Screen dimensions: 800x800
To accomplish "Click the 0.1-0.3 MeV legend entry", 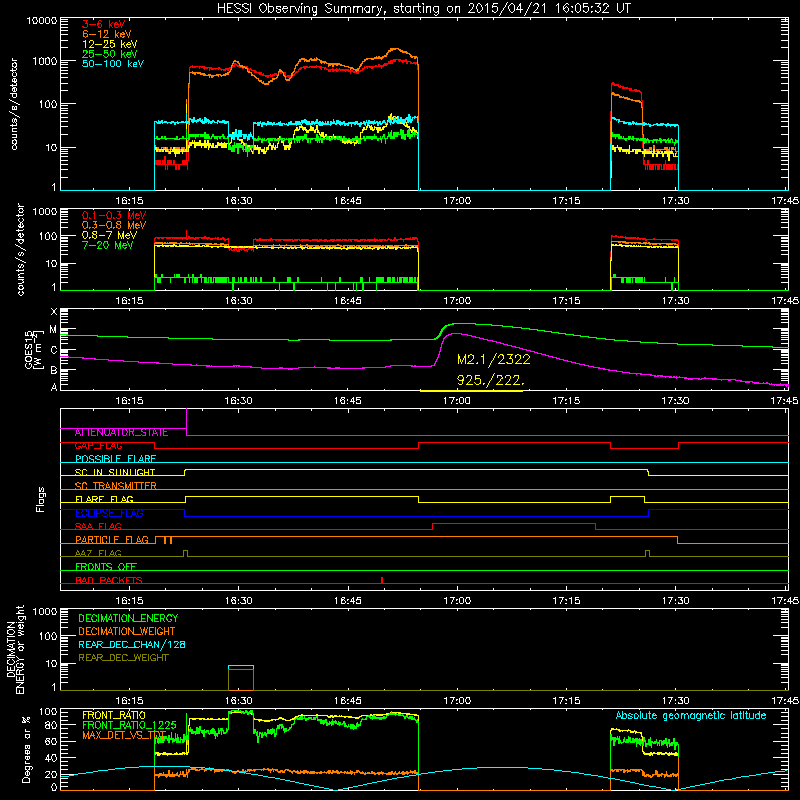I will pyautogui.click(x=114, y=215).
